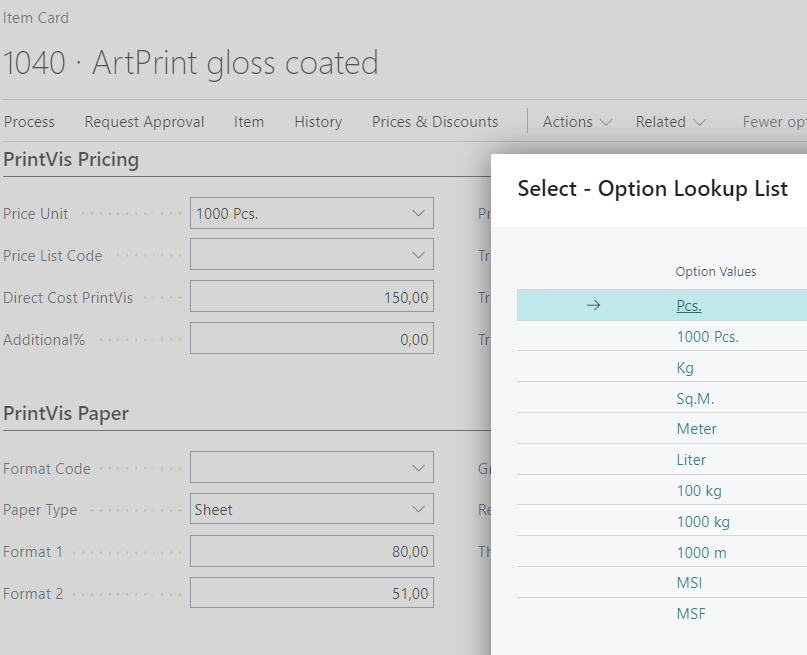
Task: Select the Sq.M. option
Action: point(695,398)
